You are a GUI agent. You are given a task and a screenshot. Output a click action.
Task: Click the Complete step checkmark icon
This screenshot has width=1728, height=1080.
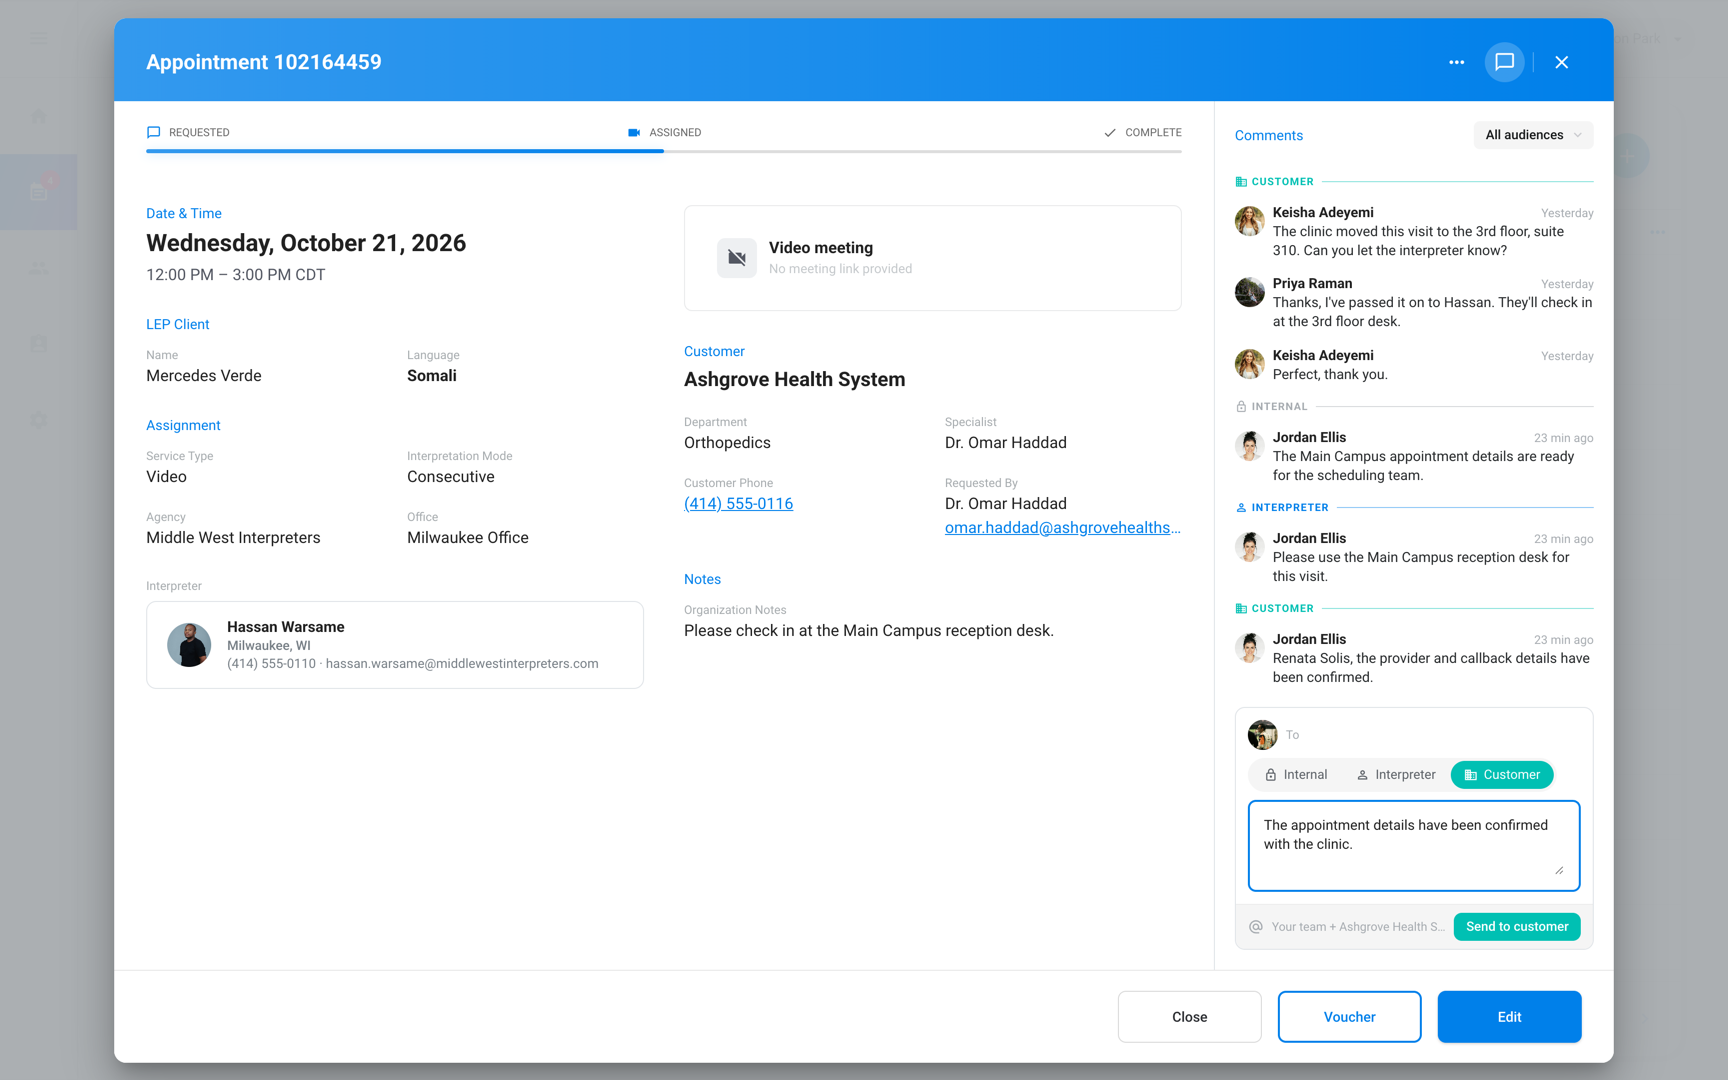[x=1110, y=132]
